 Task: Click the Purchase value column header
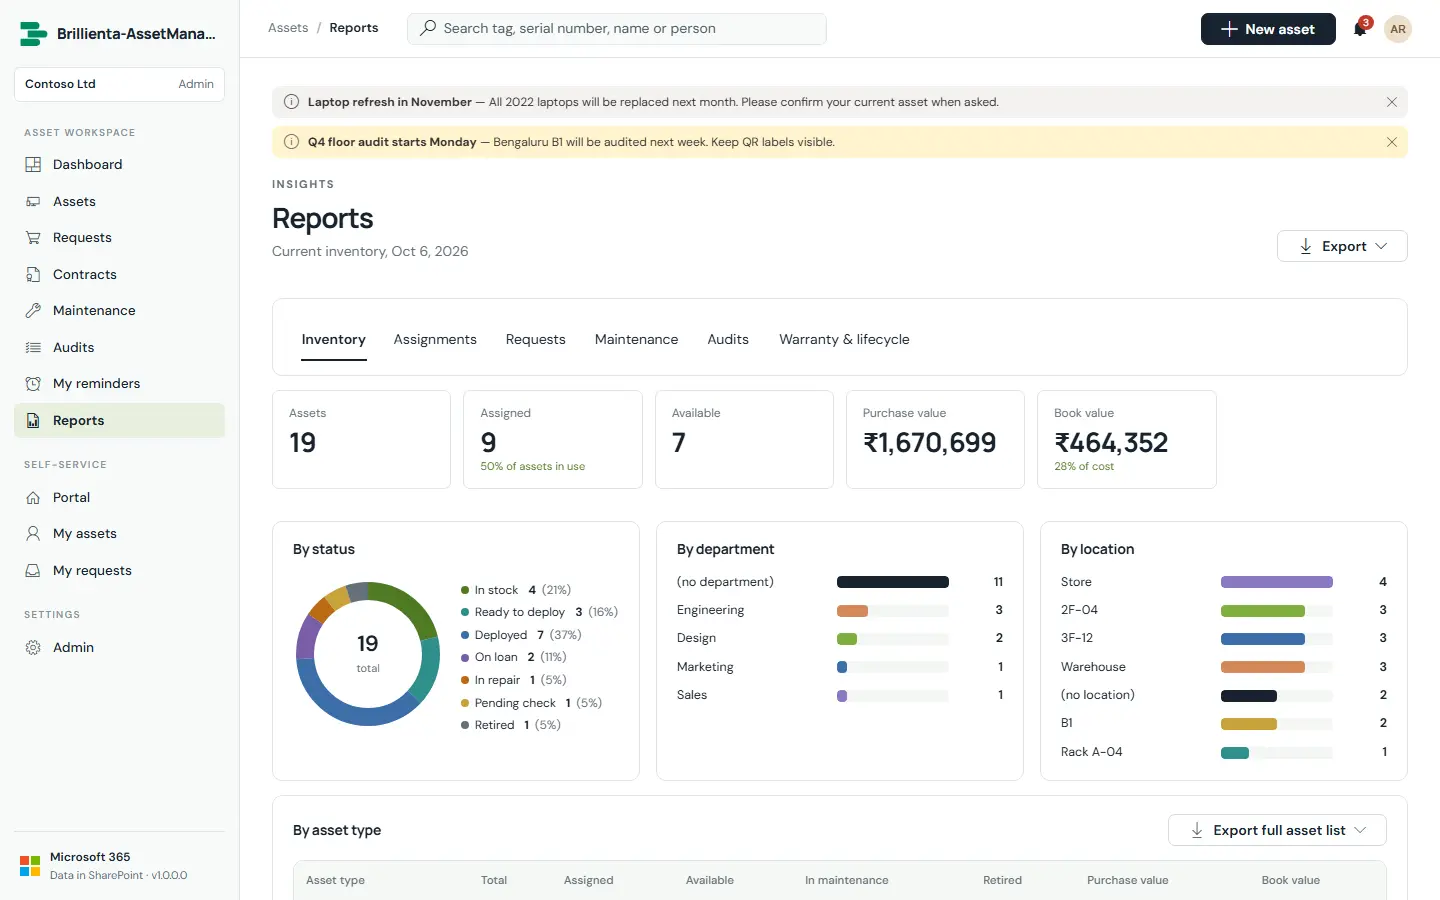pos(1128,881)
